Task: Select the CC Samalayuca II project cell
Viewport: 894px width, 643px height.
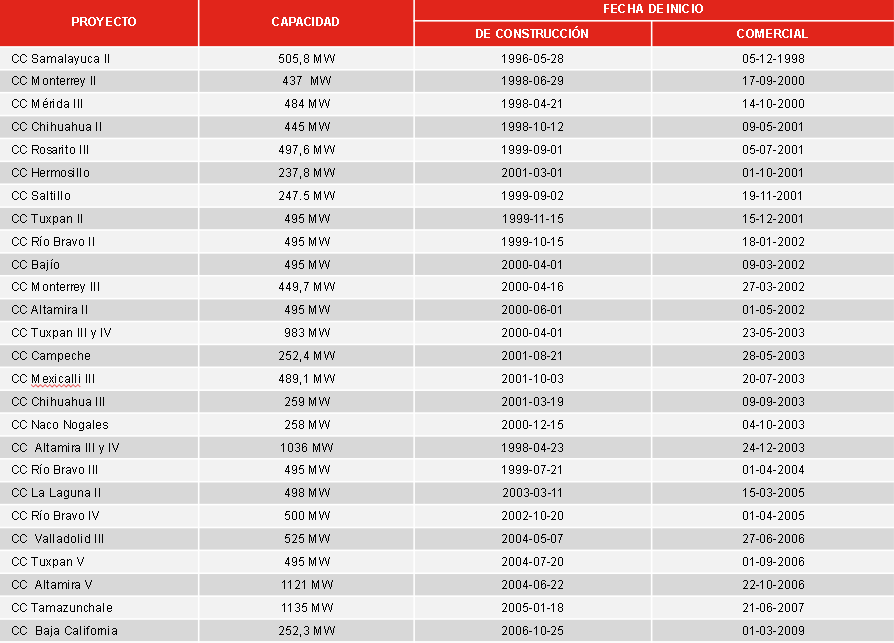Action: coord(61,58)
